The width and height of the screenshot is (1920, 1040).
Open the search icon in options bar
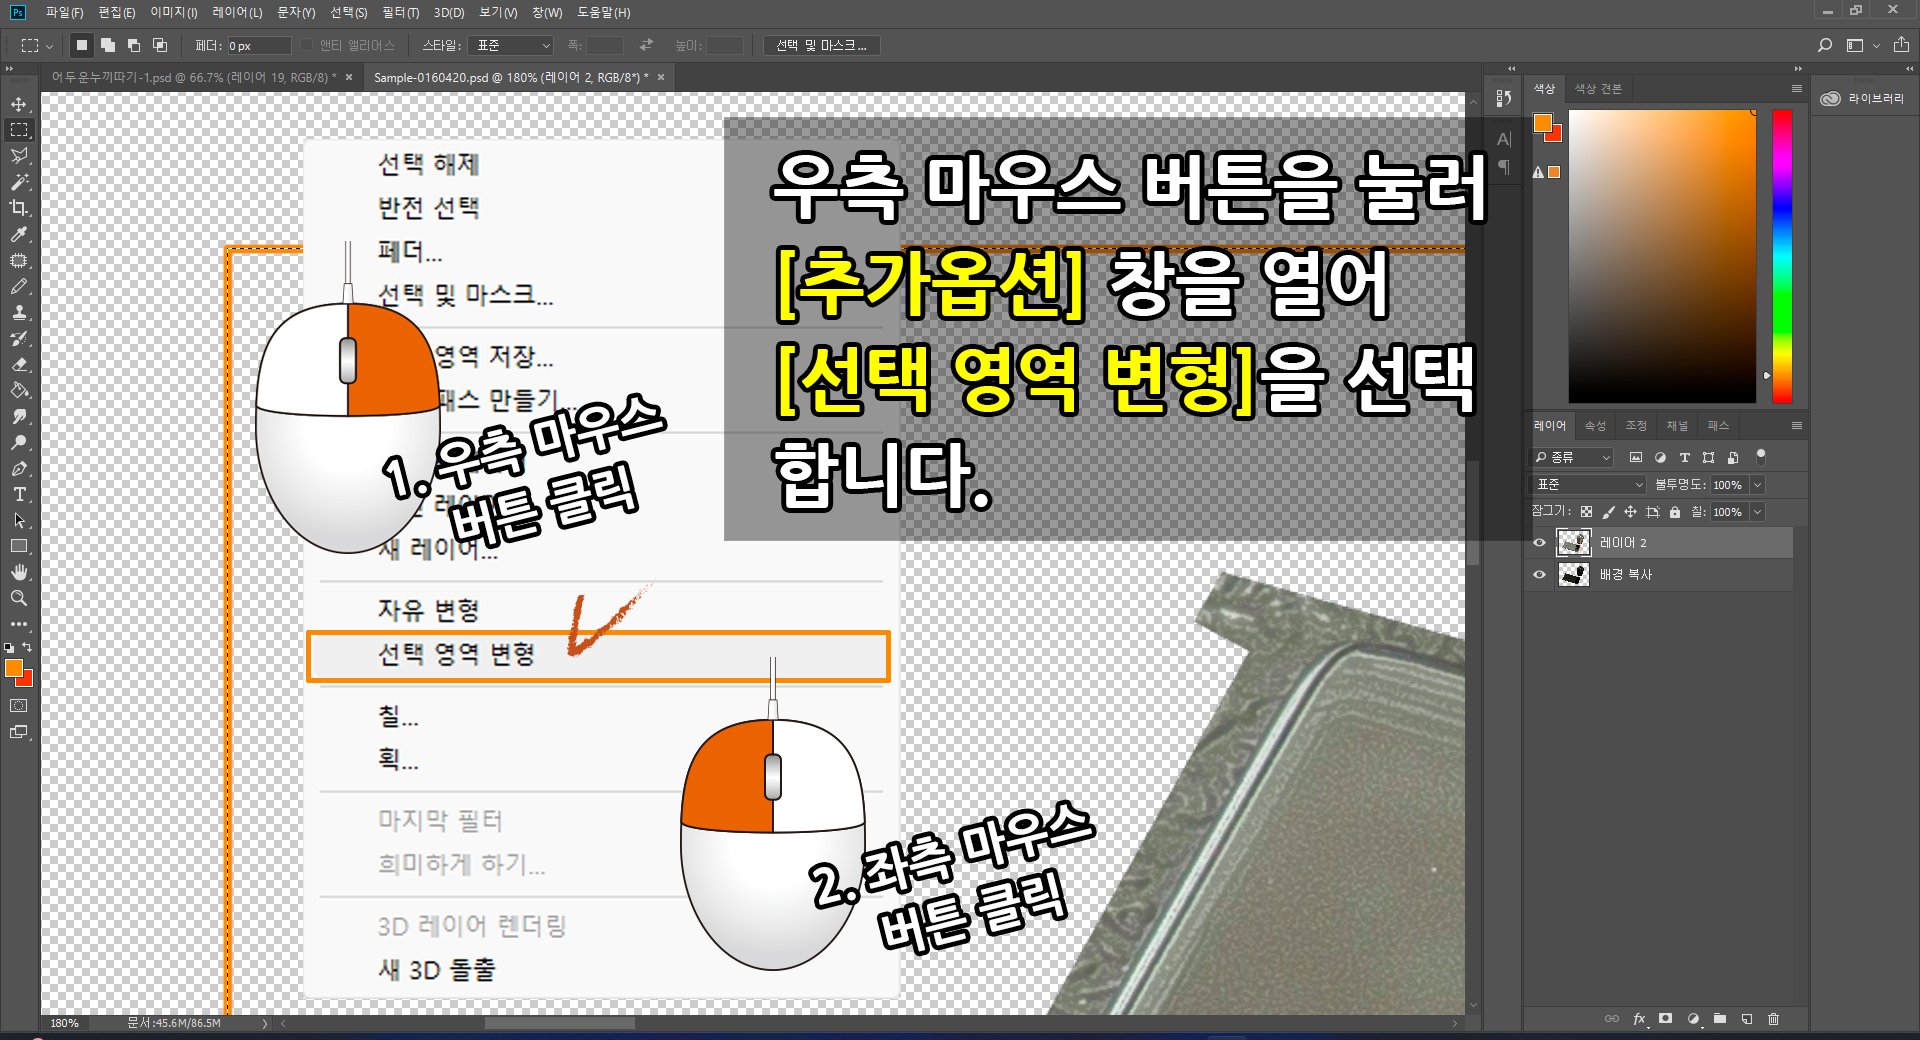click(x=1825, y=45)
